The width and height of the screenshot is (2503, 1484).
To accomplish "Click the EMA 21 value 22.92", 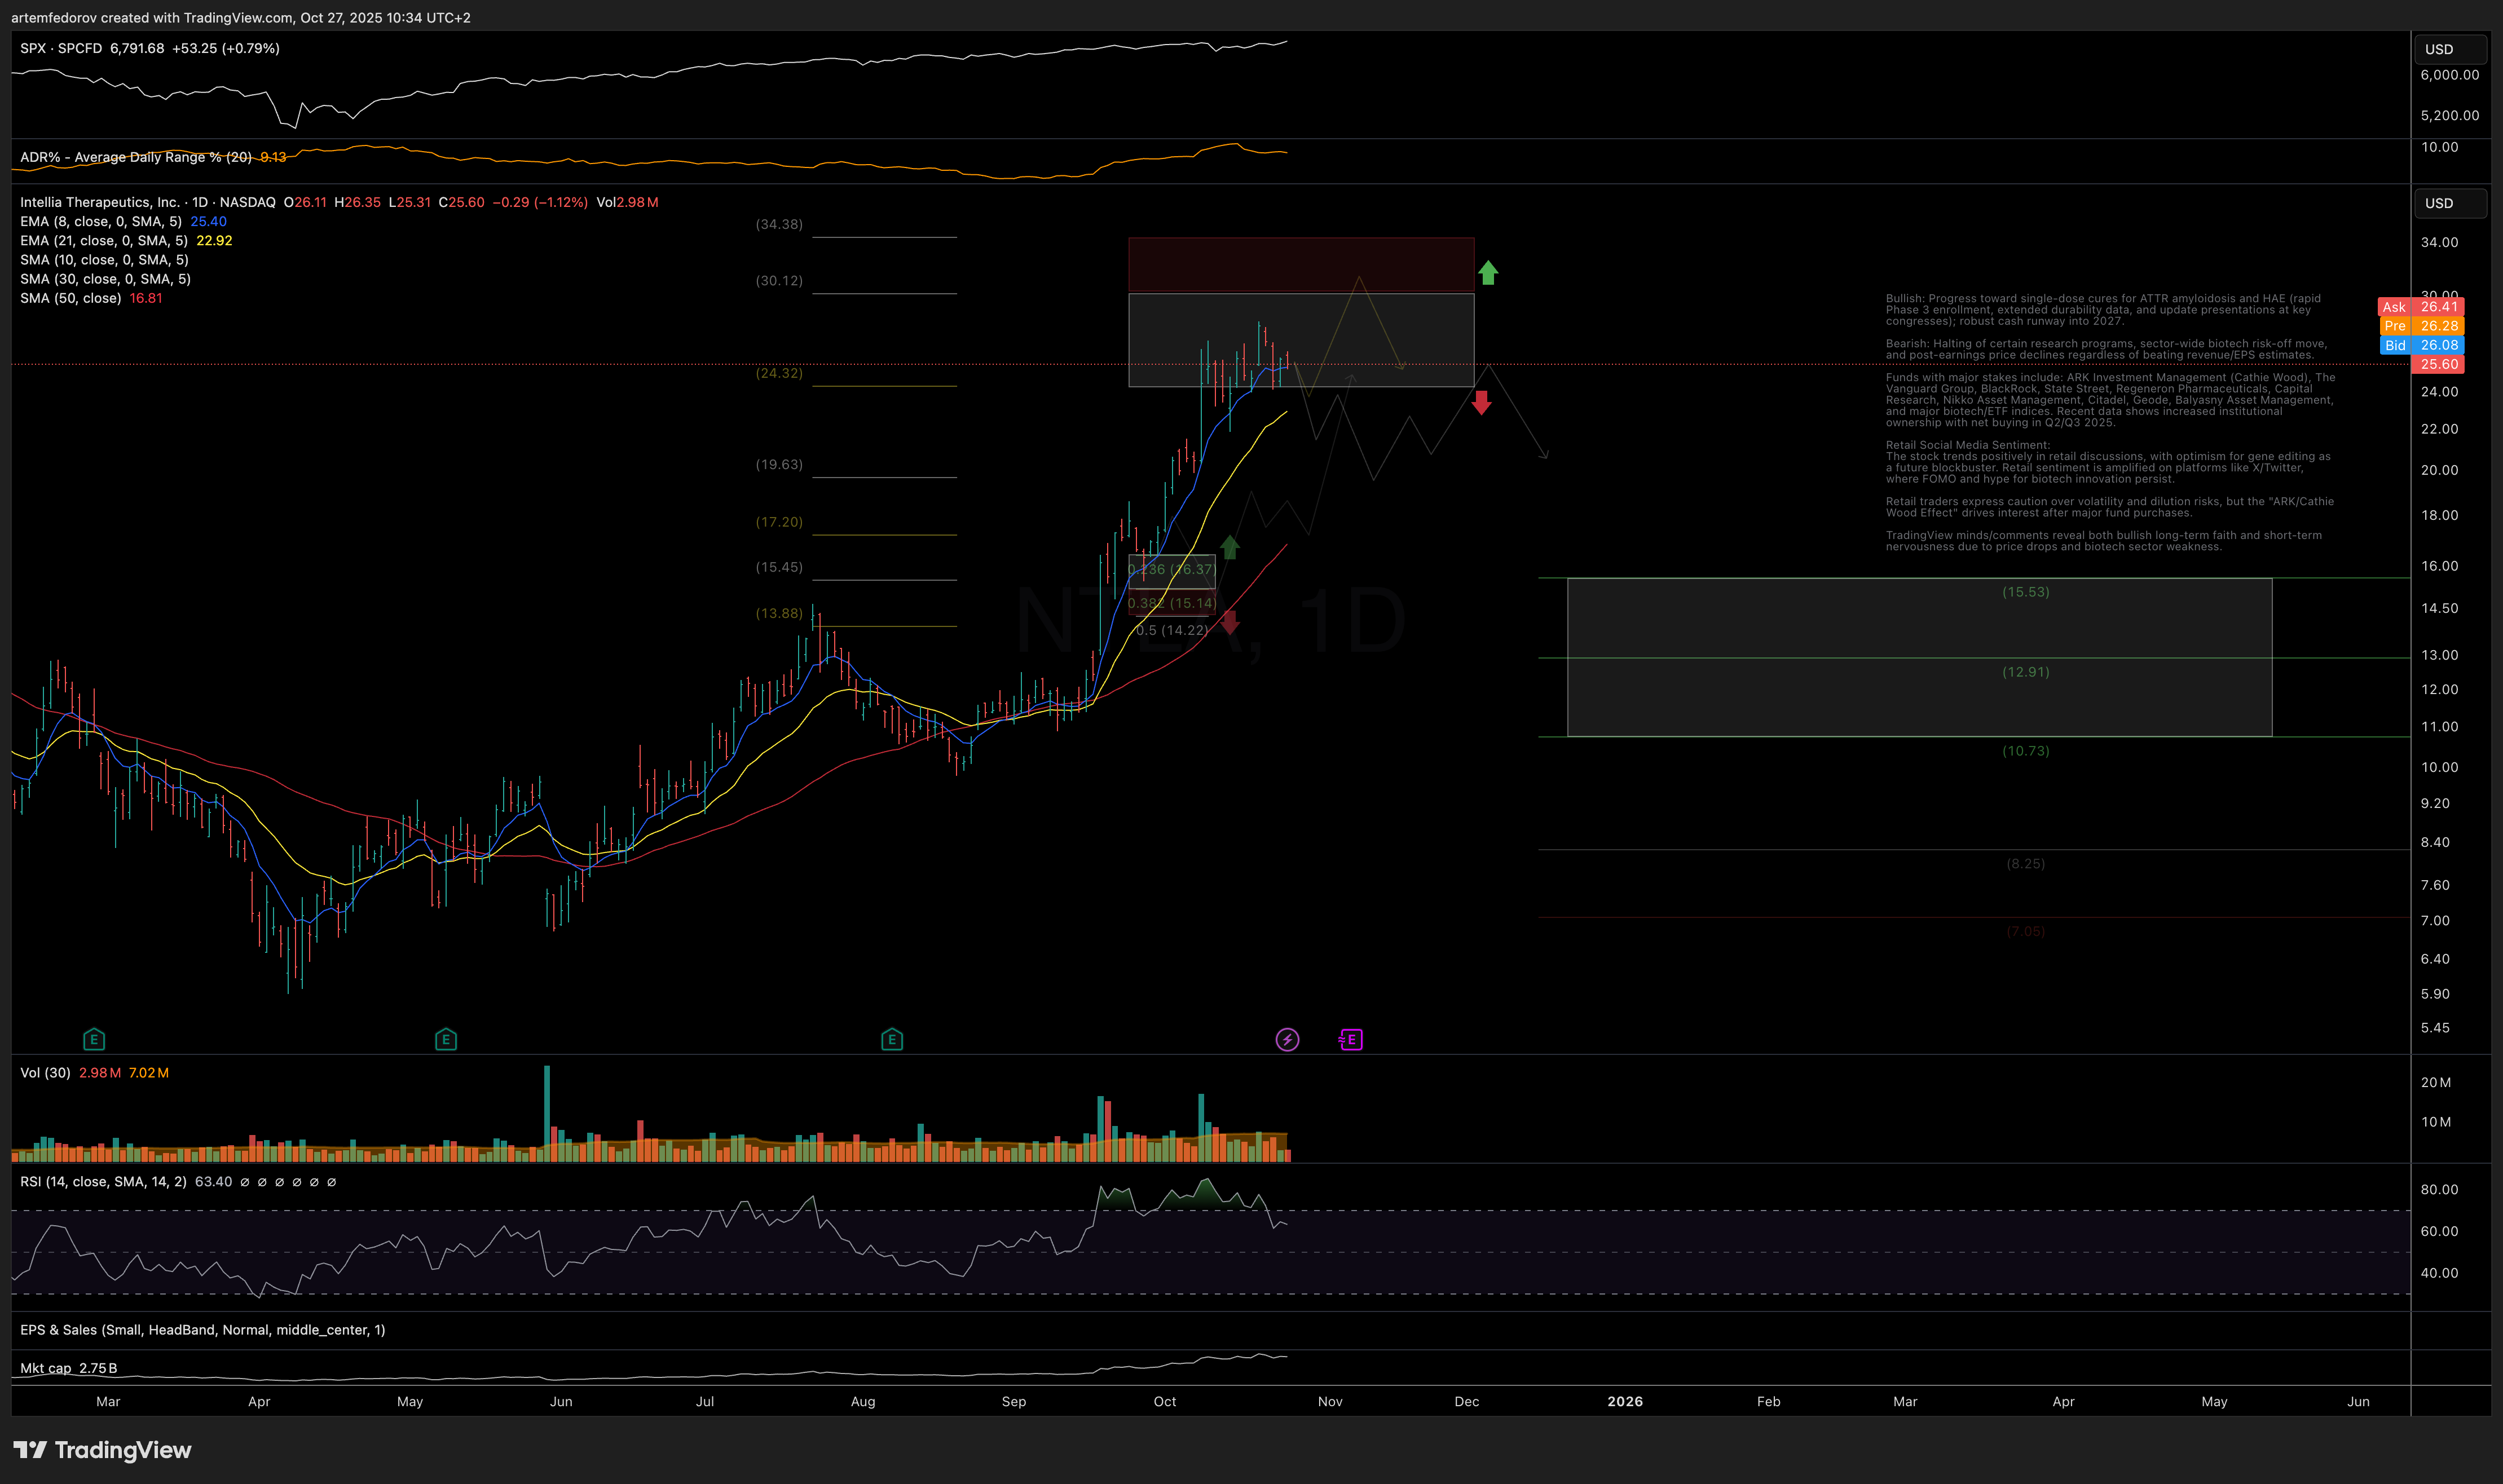I will pos(214,240).
